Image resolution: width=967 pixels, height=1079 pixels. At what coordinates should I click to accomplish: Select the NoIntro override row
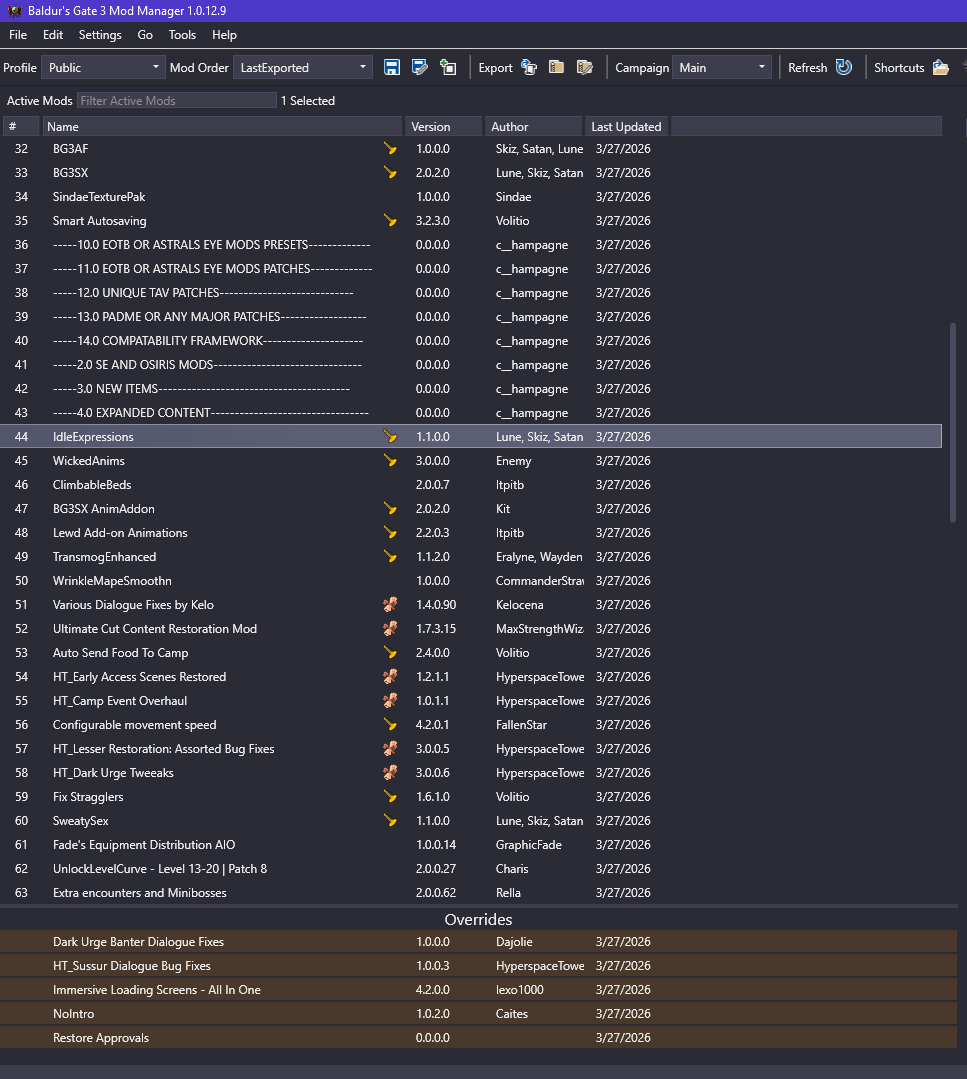[478, 1014]
